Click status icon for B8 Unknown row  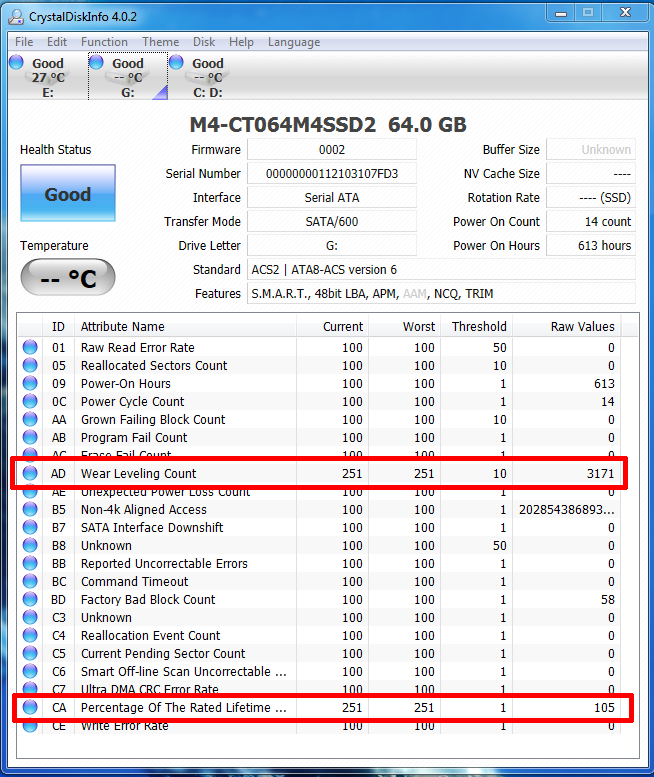click(x=30, y=545)
